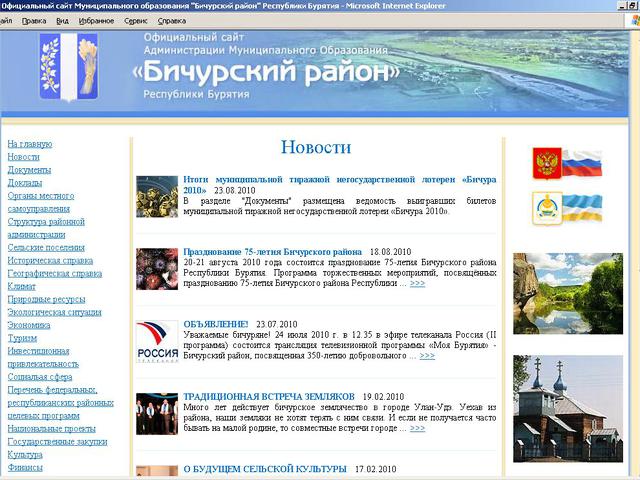Screen dimensions: 640x480
Task: Go to the На главную link
Action: point(30,144)
